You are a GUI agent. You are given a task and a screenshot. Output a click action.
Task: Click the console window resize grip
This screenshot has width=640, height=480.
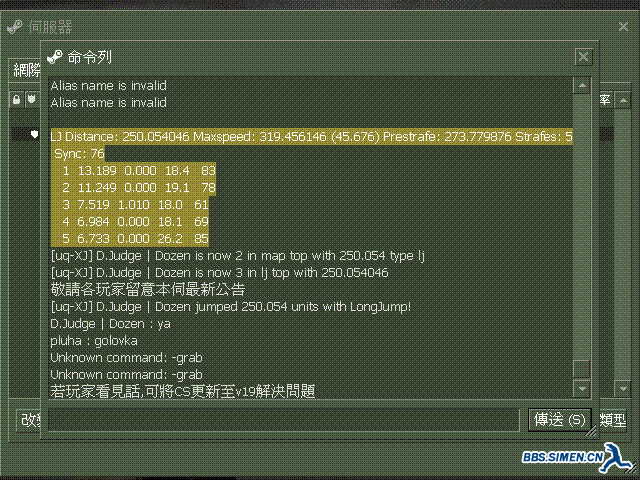click(x=591, y=431)
